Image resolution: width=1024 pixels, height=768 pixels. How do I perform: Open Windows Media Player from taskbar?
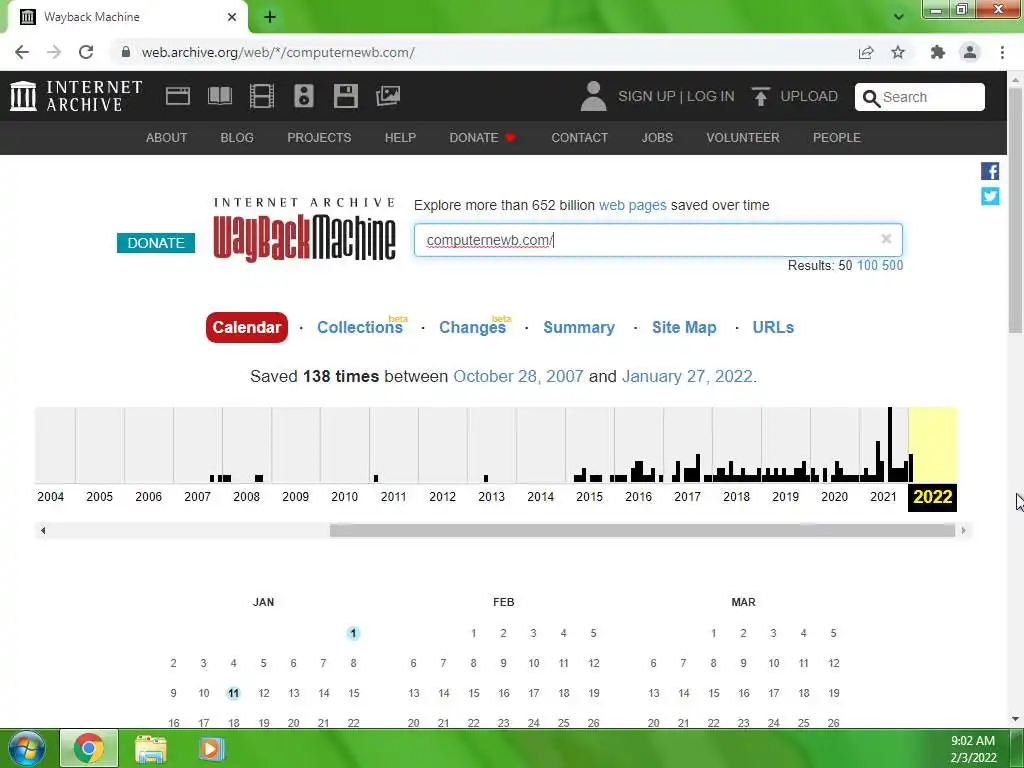pos(210,748)
